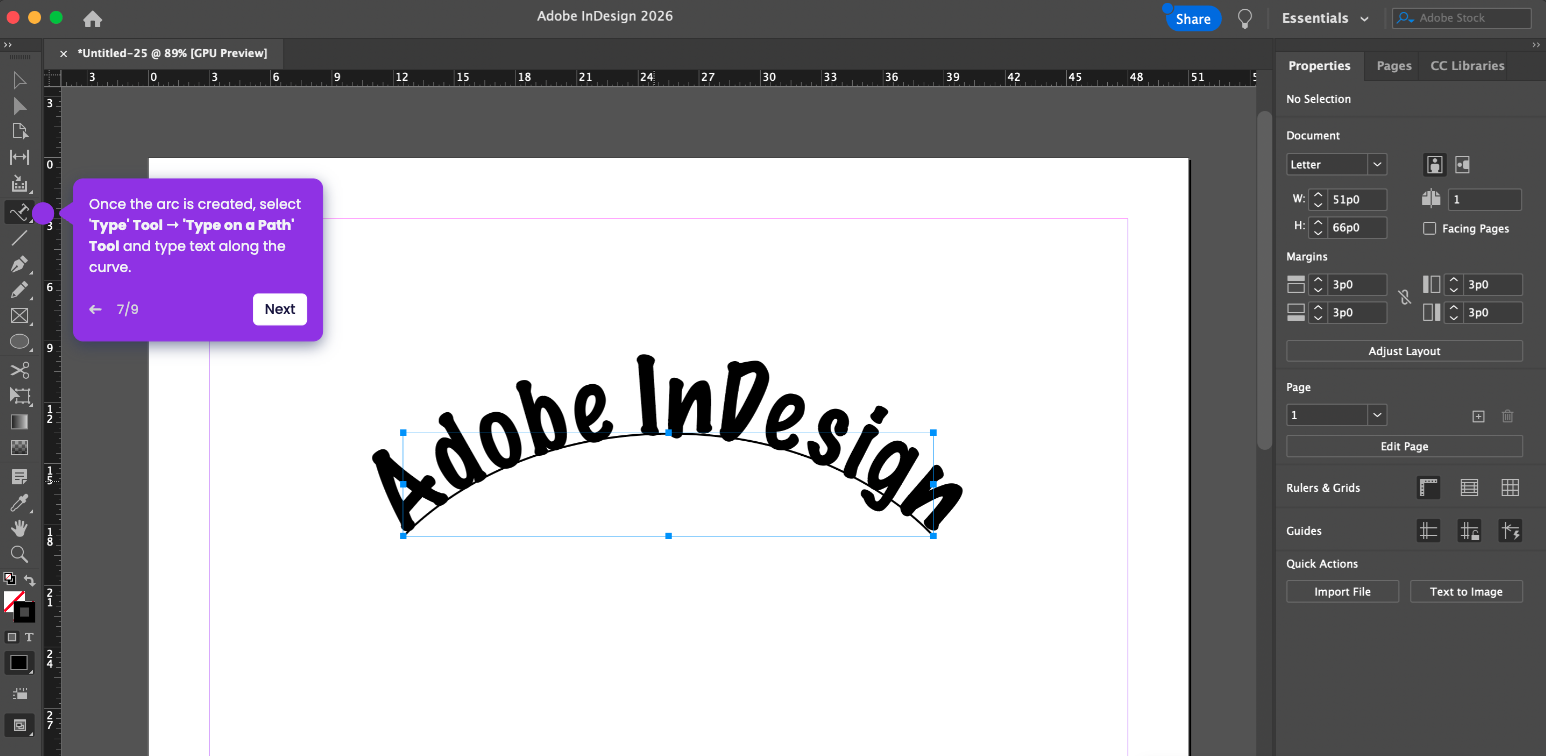Select the Selection tool arrow
1546x756 pixels.
19,80
